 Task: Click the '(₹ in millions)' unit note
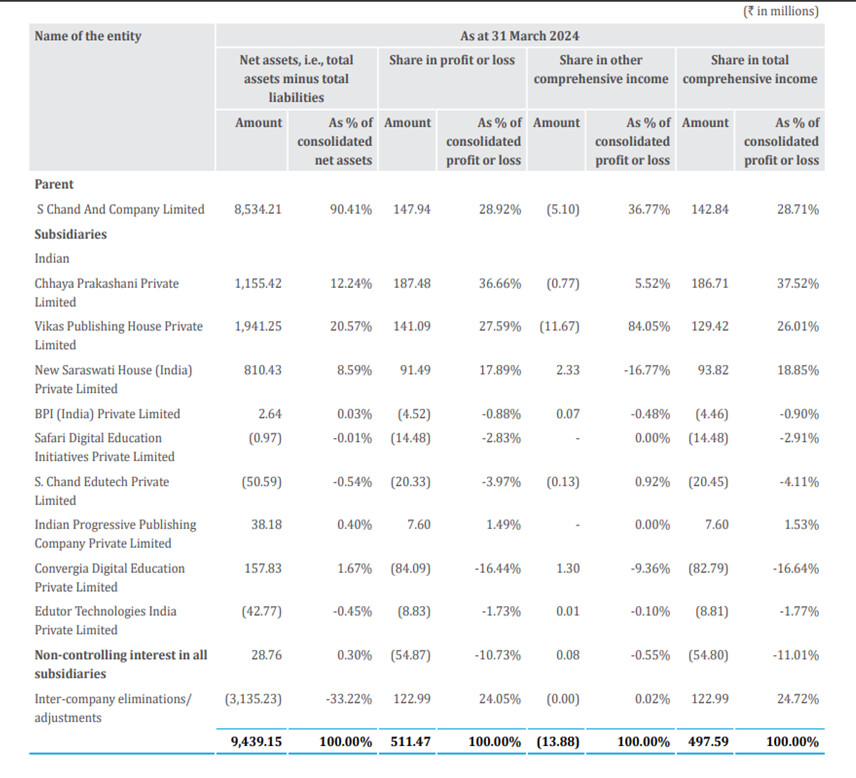pyautogui.click(x=780, y=11)
